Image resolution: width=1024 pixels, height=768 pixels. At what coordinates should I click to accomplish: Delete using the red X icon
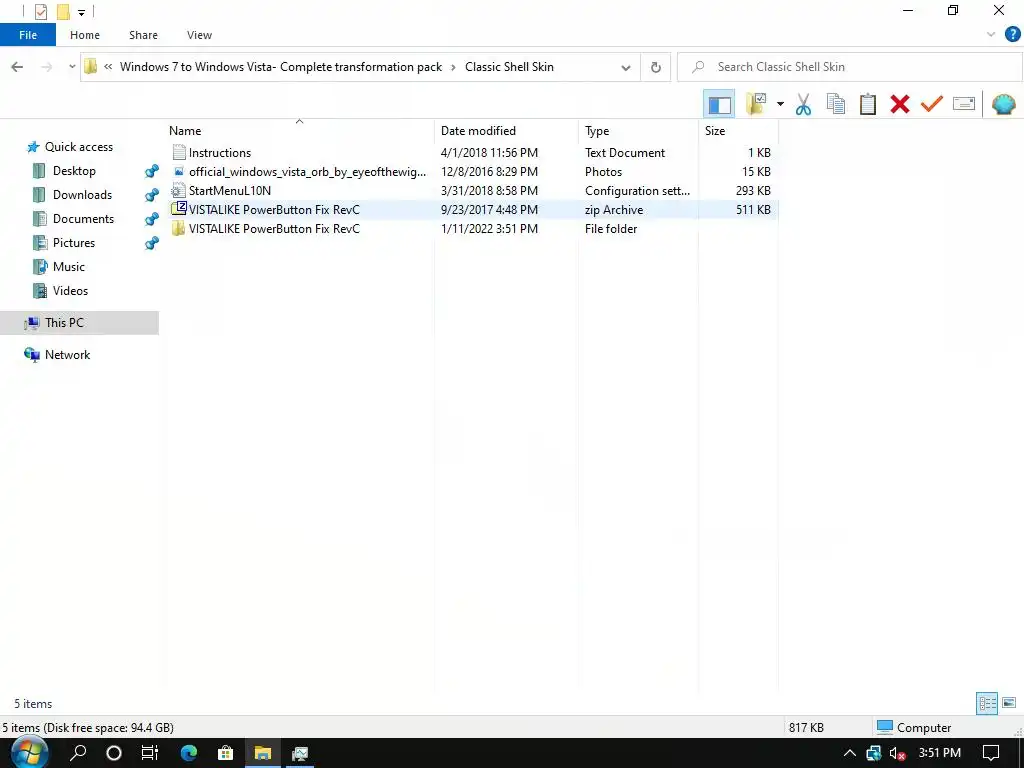(900, 104)
